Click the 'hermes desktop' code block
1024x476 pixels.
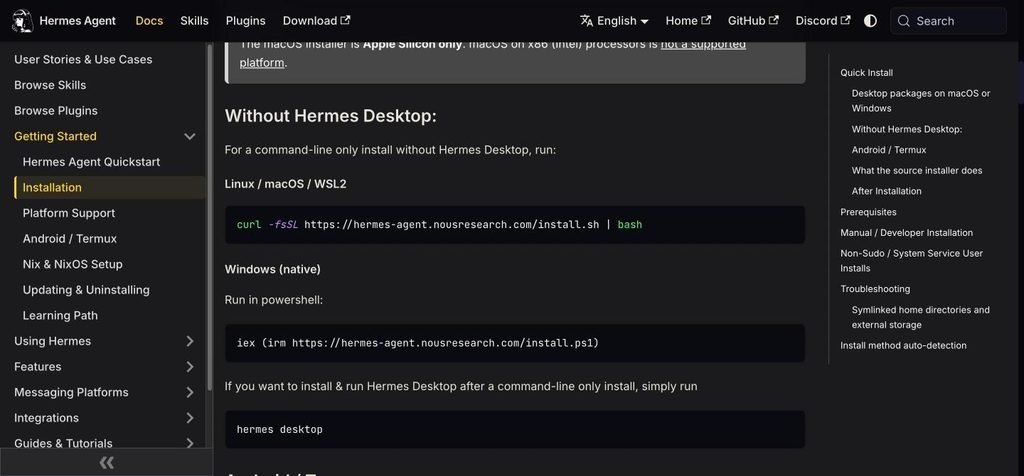click(515, 429)
